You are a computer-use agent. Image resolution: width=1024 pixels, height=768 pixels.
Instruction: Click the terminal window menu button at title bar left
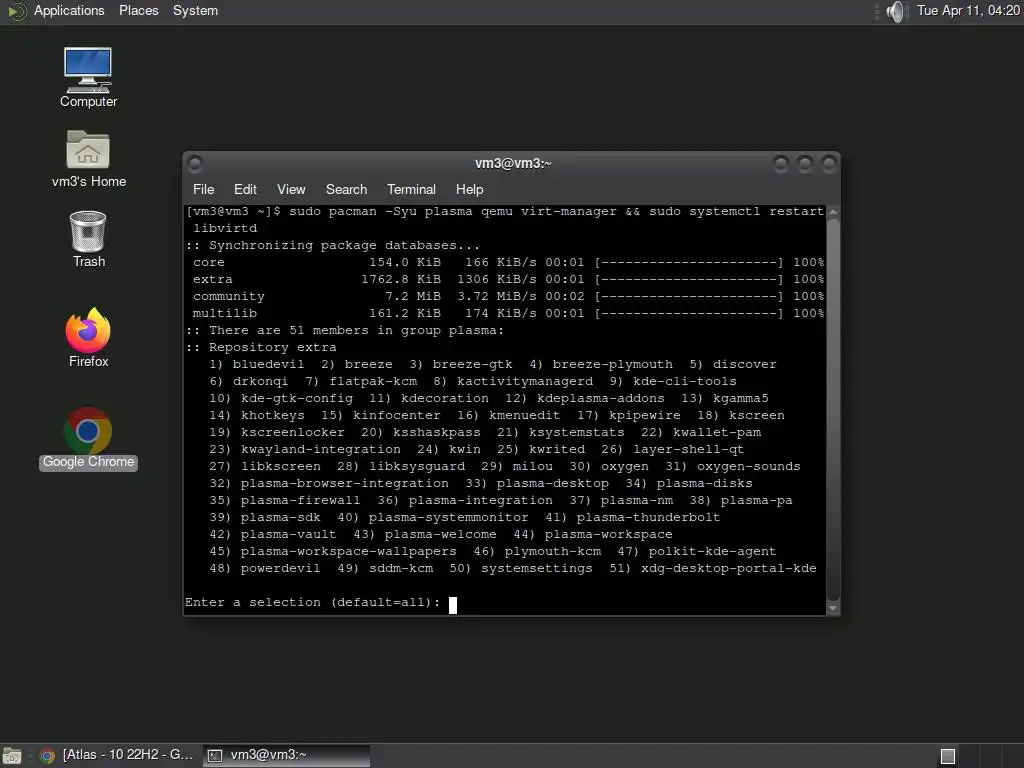[x=195, y=163]
